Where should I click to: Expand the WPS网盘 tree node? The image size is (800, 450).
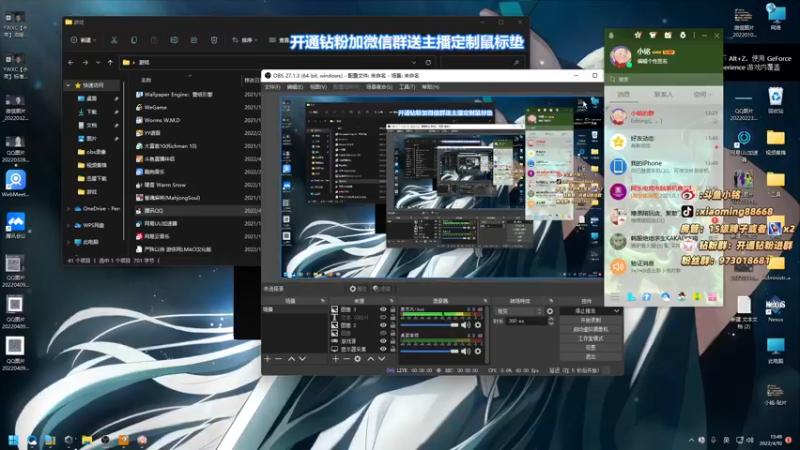point(68,225)
